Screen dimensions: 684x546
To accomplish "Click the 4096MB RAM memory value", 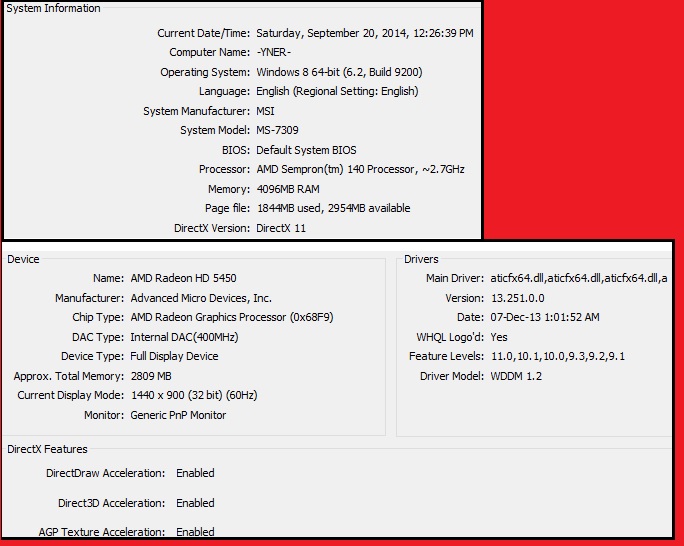I will tap(289, 189).
